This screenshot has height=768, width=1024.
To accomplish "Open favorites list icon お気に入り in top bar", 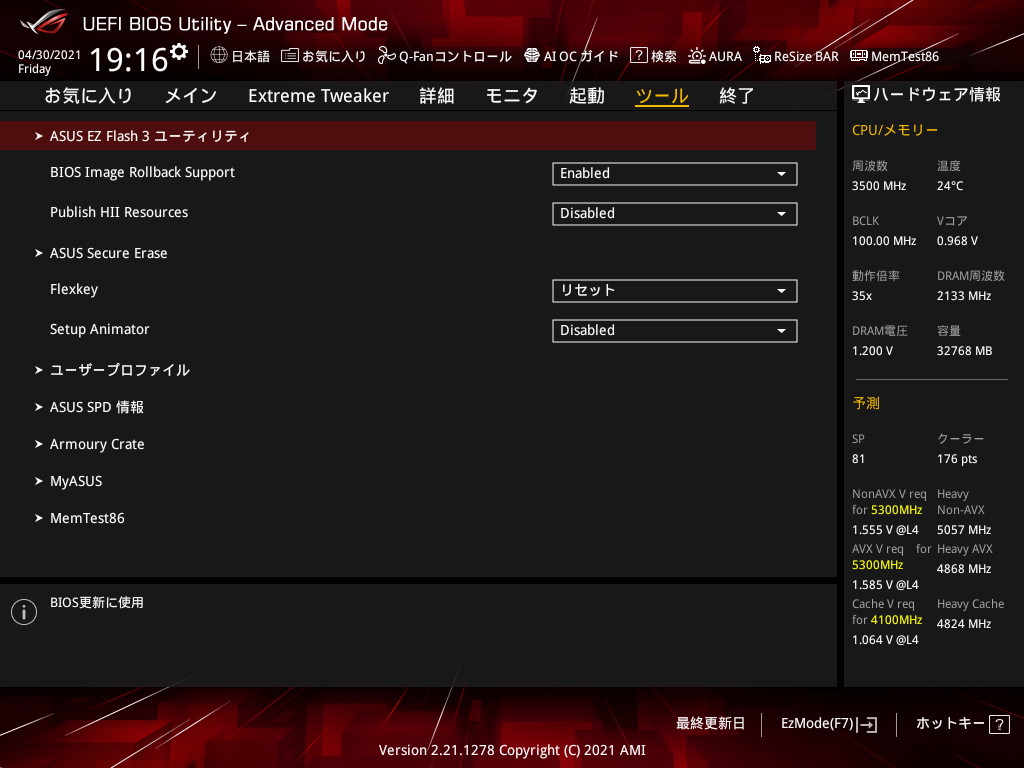I will click(x=289, y=56).
